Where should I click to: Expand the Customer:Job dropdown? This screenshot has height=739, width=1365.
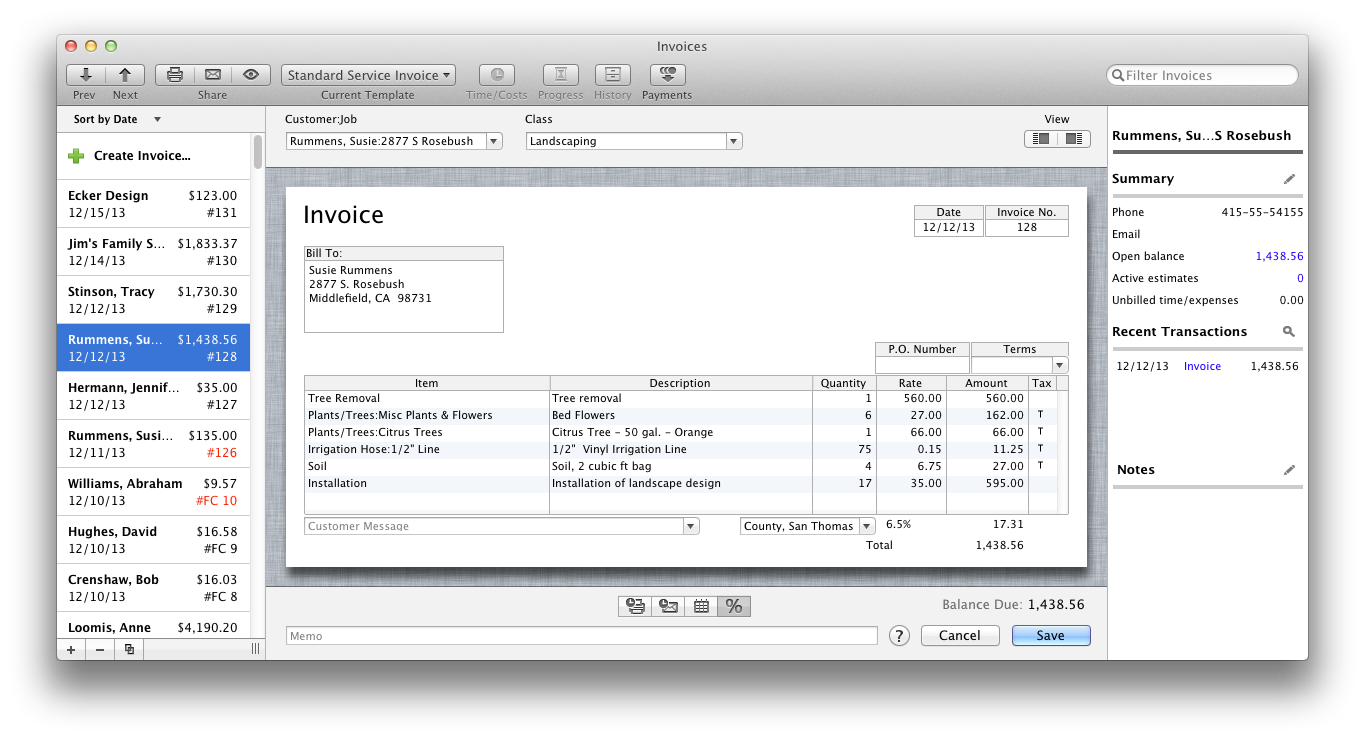pos(494,141)
